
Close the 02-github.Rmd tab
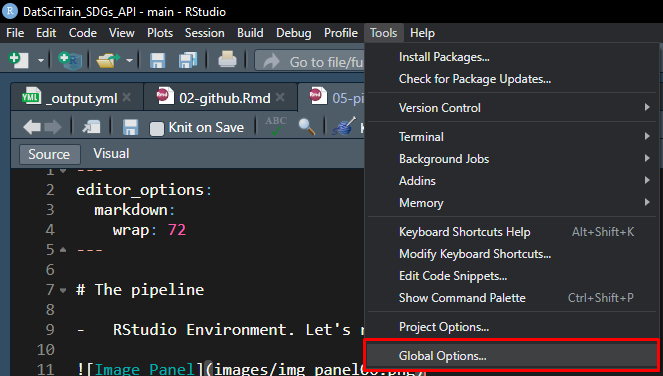tap(280, 98)
